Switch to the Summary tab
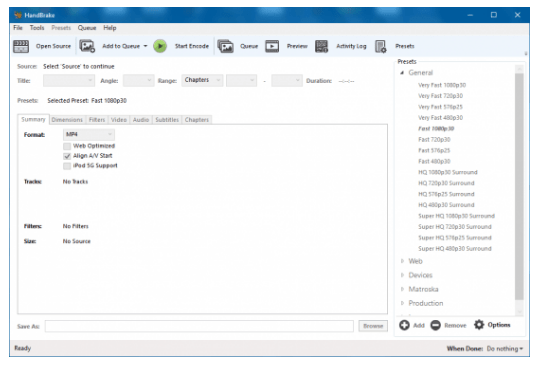Image resolution: width=538 pixels, height=365 pixels. pyautogui.click(x=33, y=119)
